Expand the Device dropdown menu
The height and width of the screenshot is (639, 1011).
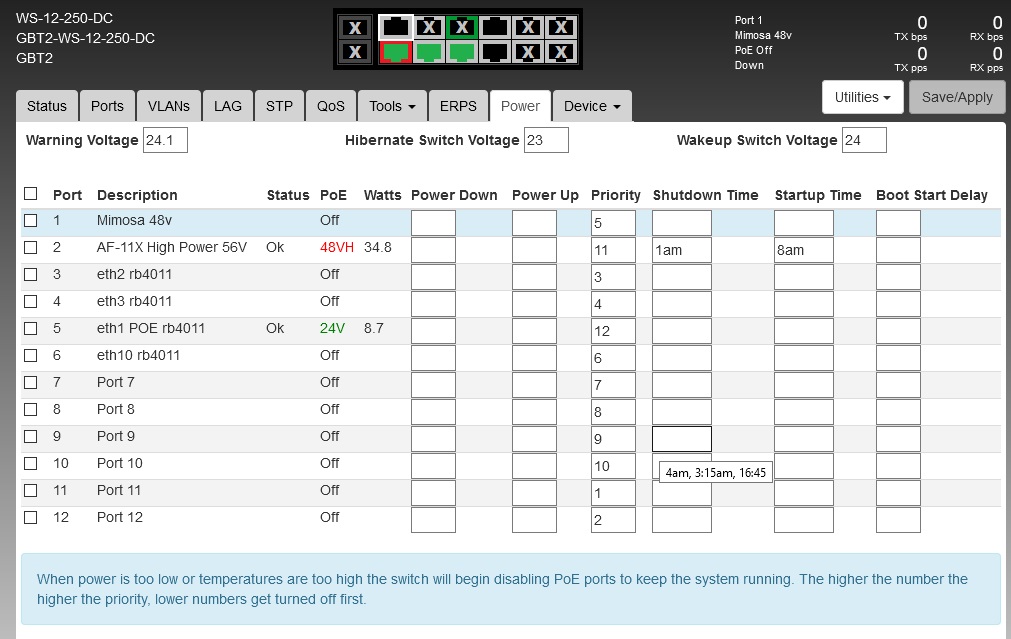click(591, 106)
